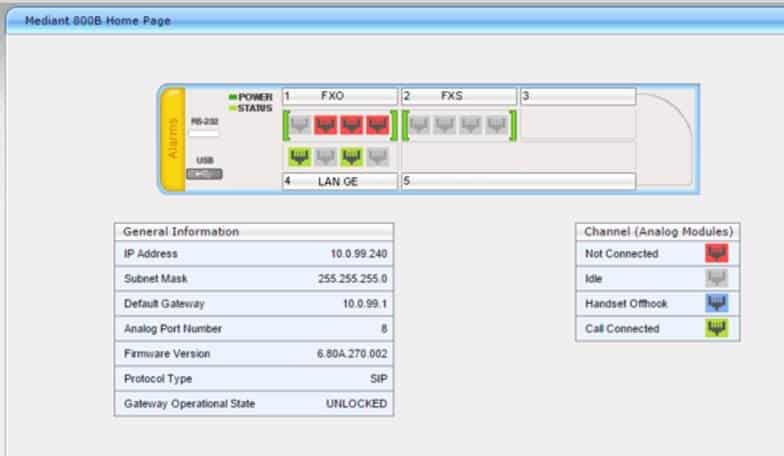Click subnet mask value 255.255.255.0
The image size is (784, 456).
[352, 278]
